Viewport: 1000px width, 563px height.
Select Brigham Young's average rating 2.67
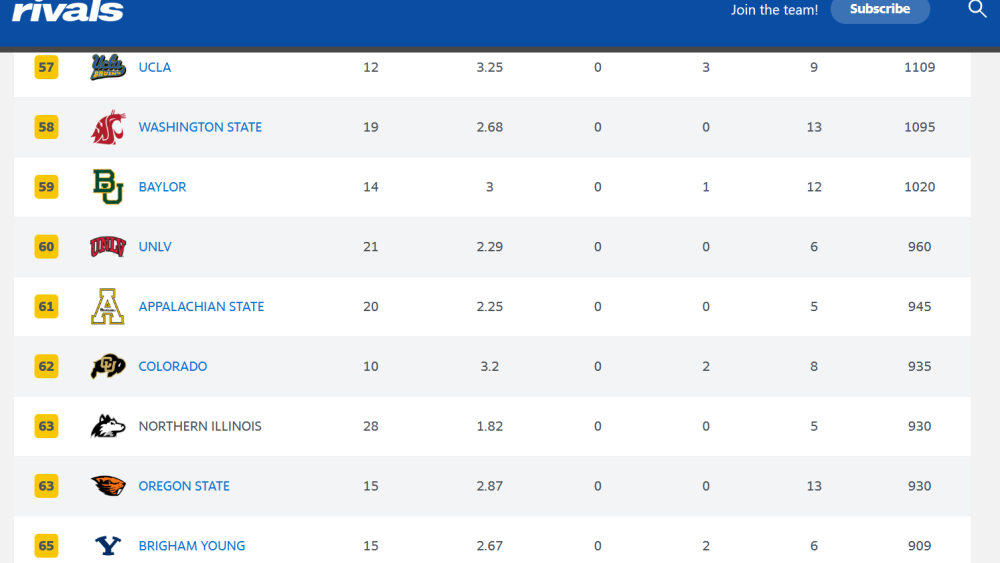(x=490, y=546)
